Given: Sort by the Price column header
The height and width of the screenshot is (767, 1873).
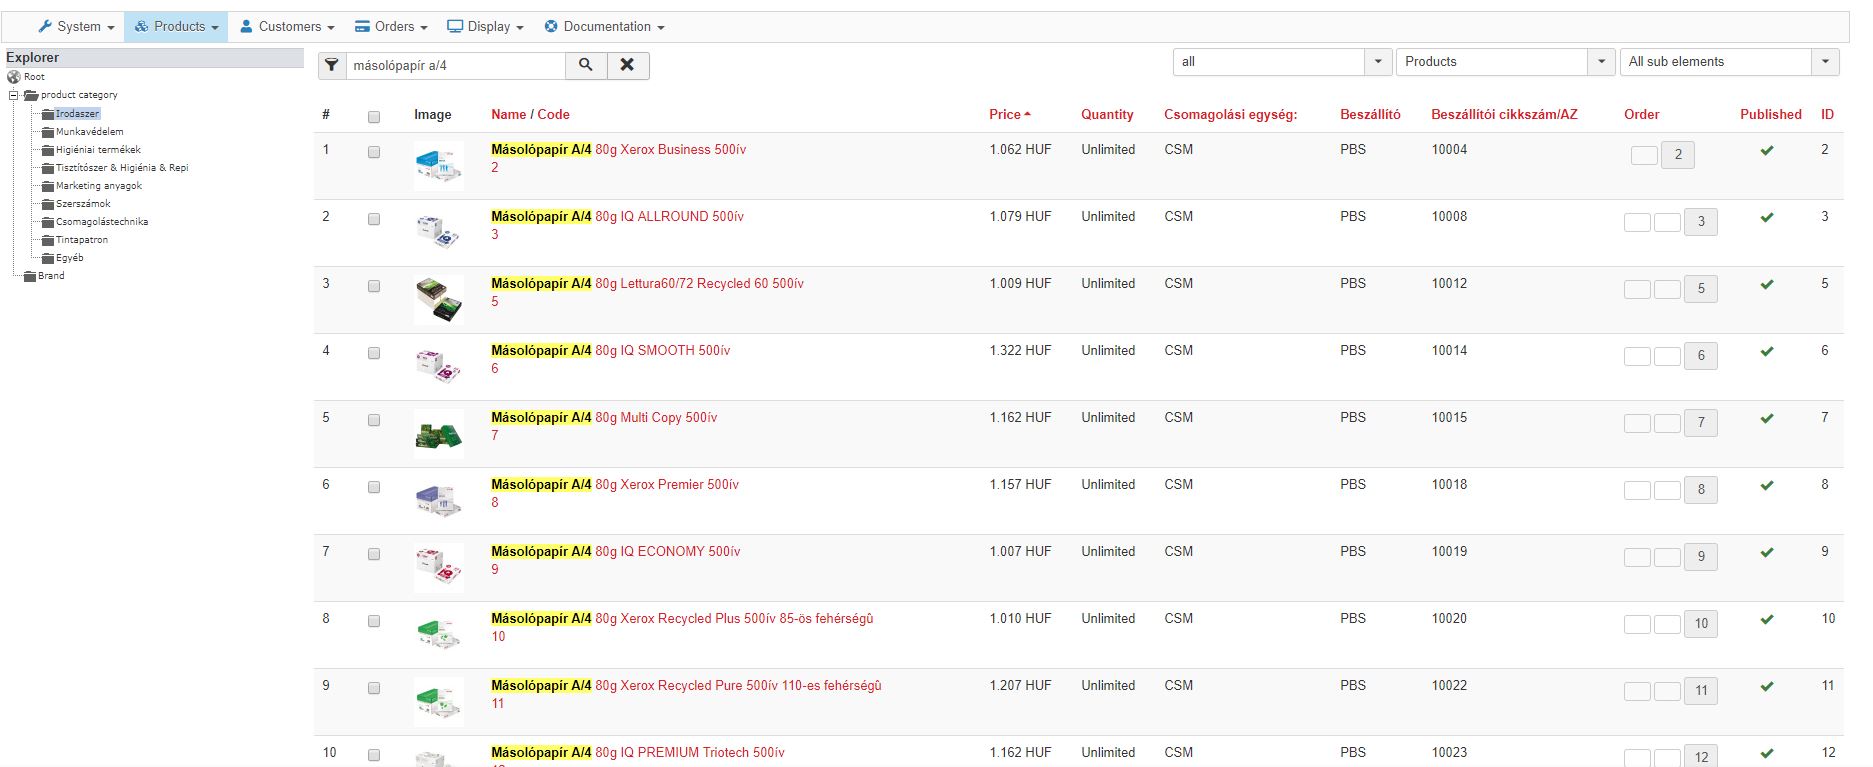Looking at the screenshot, I should 1005,115.
